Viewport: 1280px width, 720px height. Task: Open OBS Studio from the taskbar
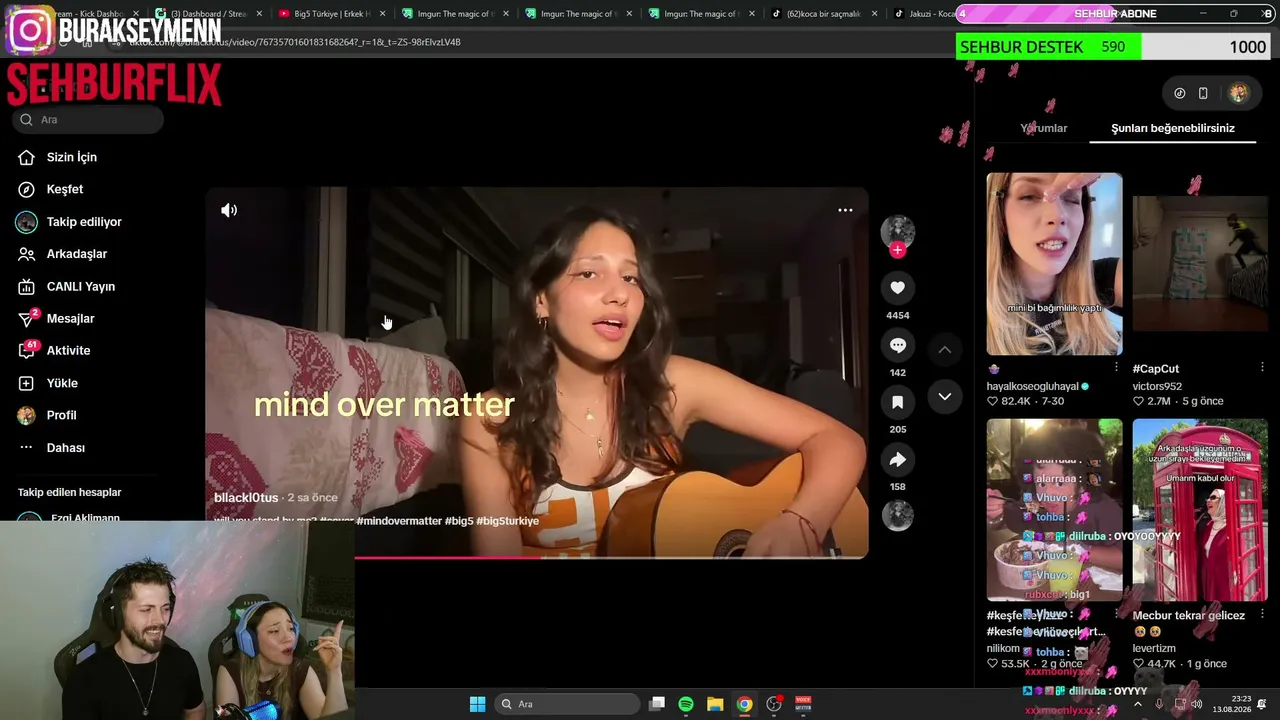tap(773, 704)
